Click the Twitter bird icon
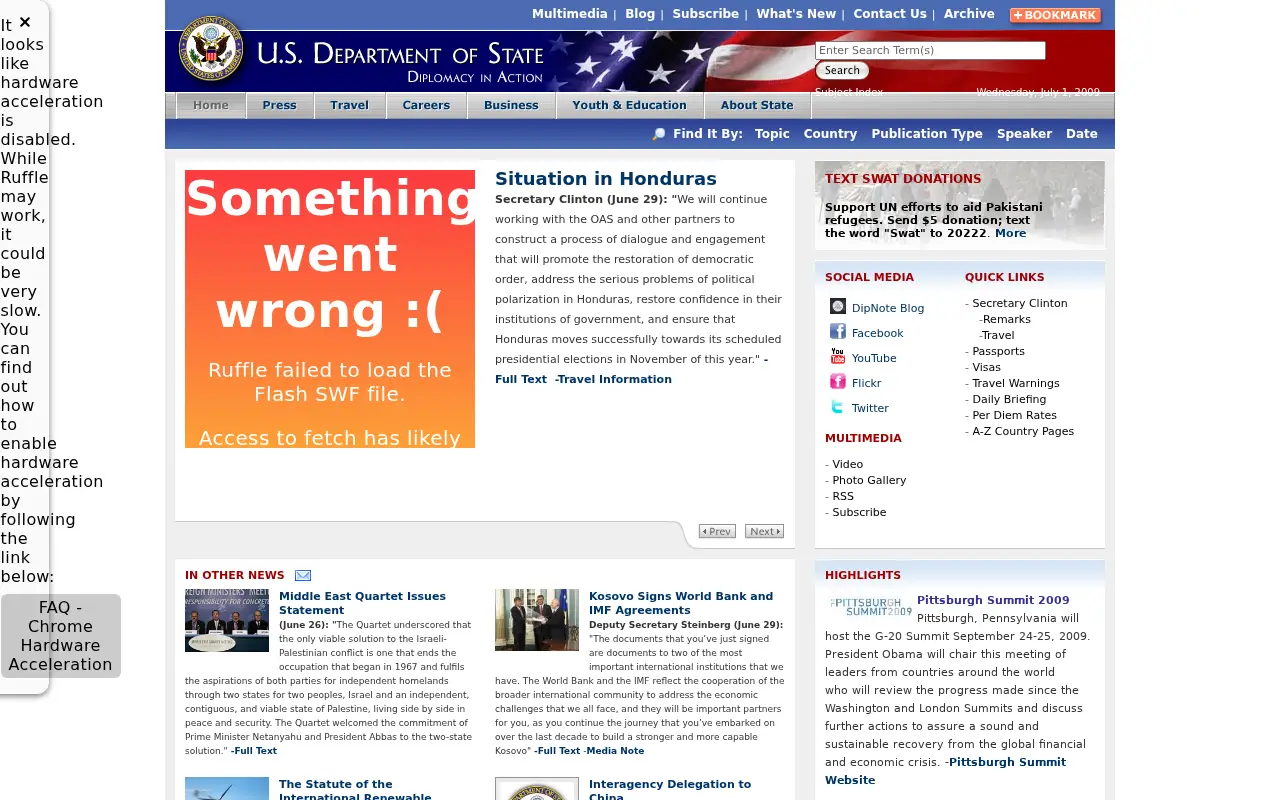The image size is (1280, 800). [838, 406]
